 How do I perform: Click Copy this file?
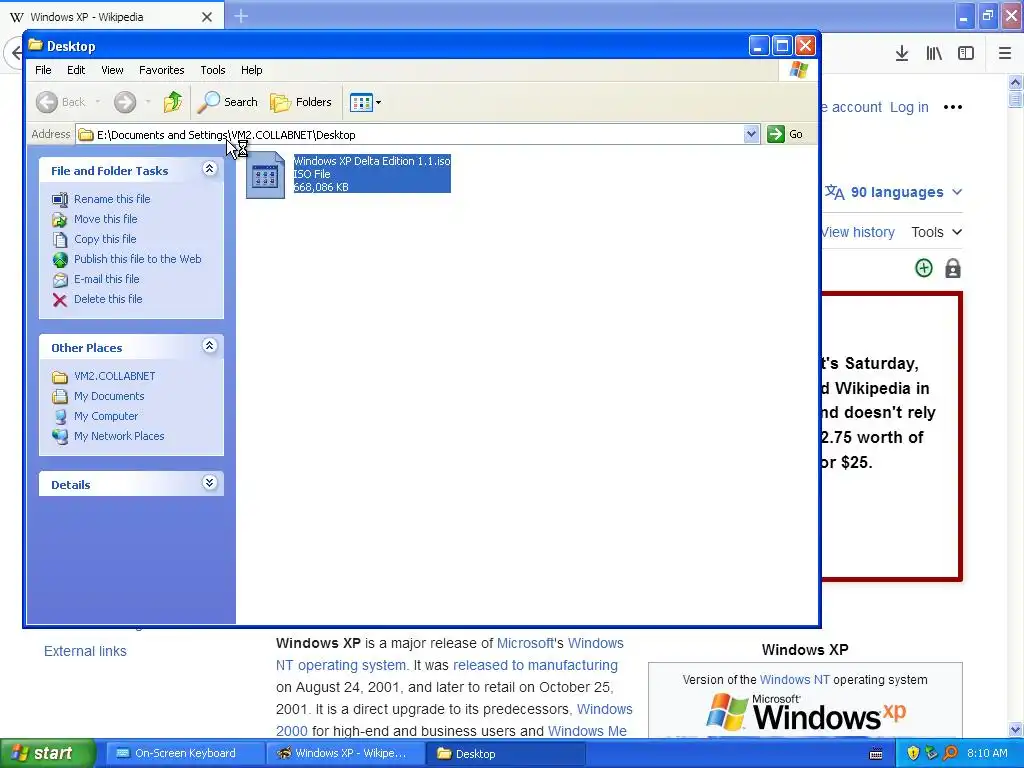pyautogui.click(x=105, y=239)
